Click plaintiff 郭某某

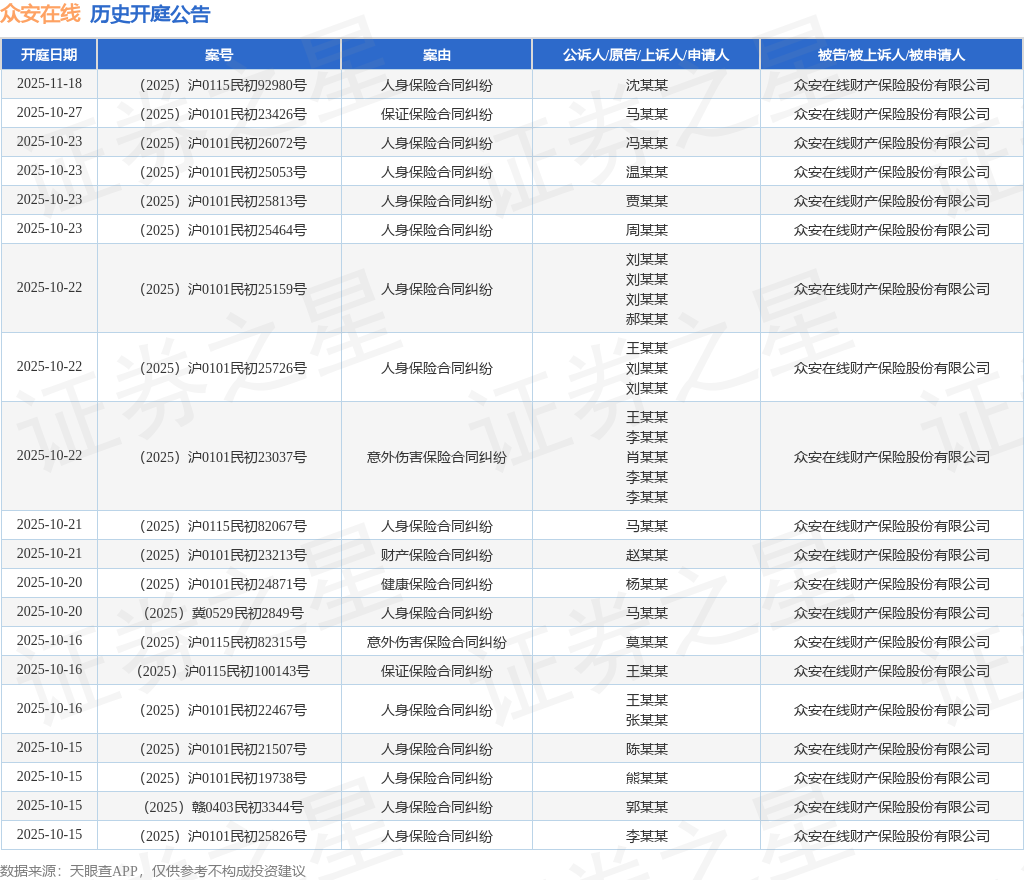pyautogui.click(x=647, y=808)
